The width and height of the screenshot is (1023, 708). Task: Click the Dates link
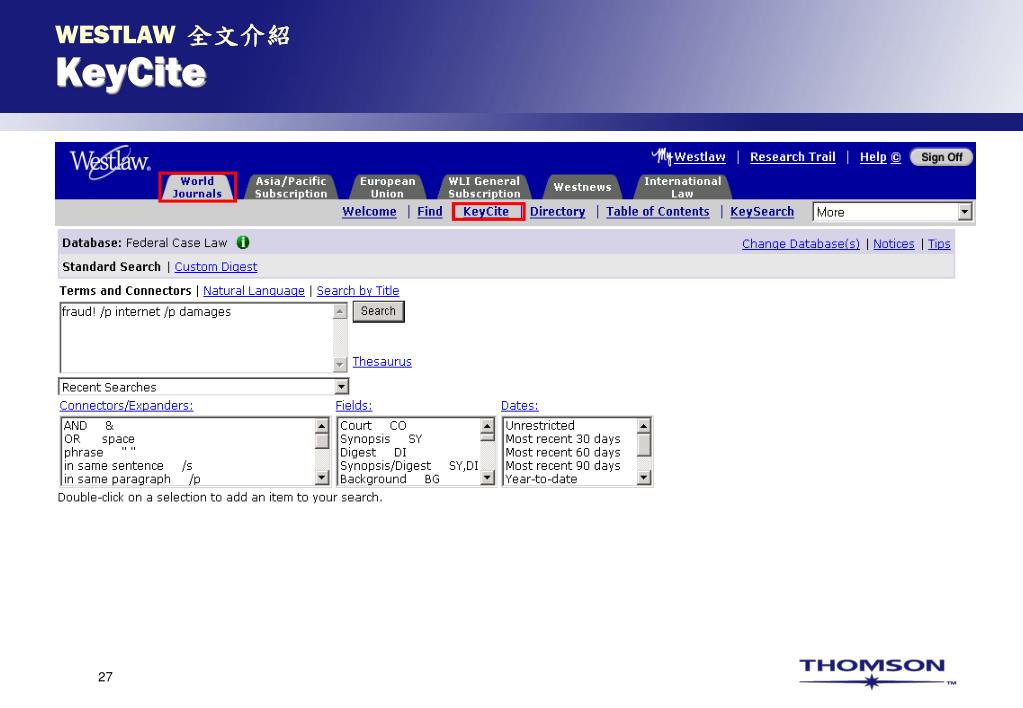(519, 406)
